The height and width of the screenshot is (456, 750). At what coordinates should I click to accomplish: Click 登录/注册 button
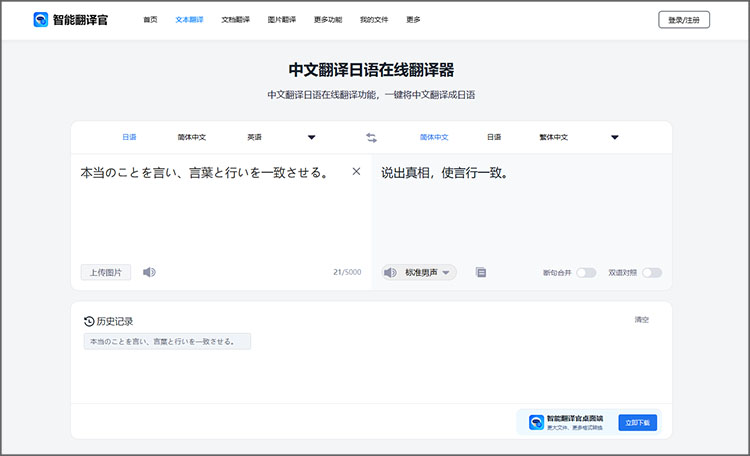click(684, 20)
